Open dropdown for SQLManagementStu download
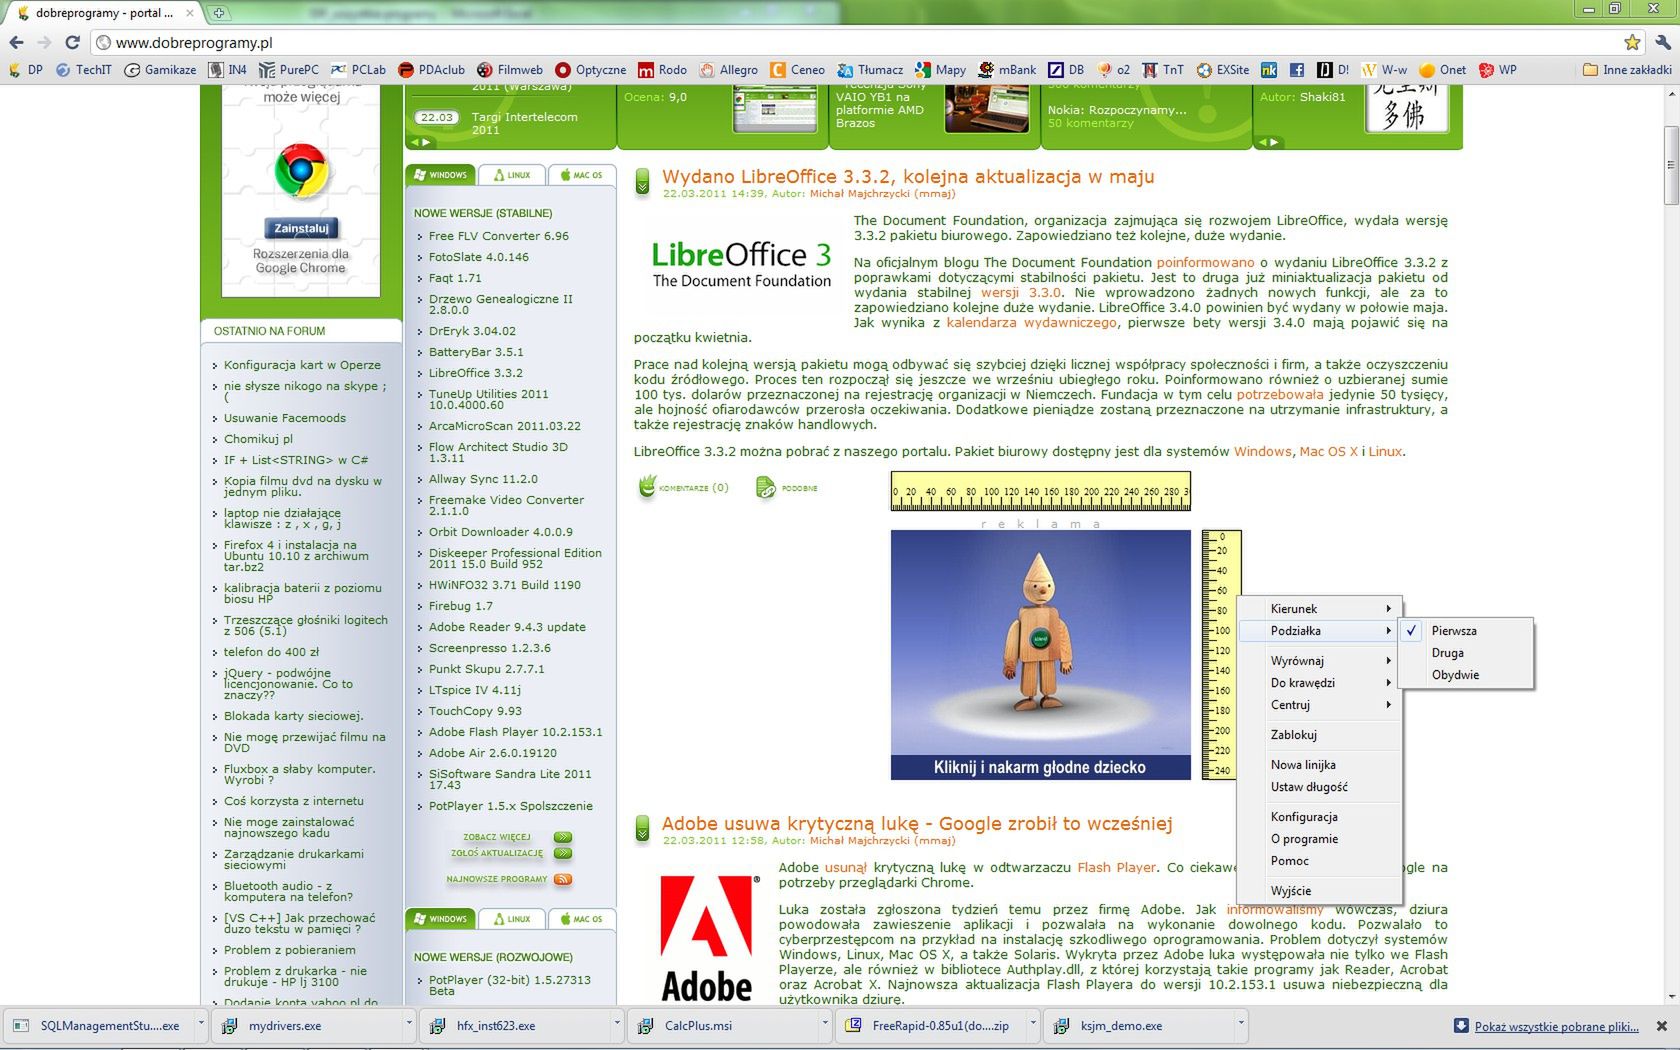 coord(201,1024)
